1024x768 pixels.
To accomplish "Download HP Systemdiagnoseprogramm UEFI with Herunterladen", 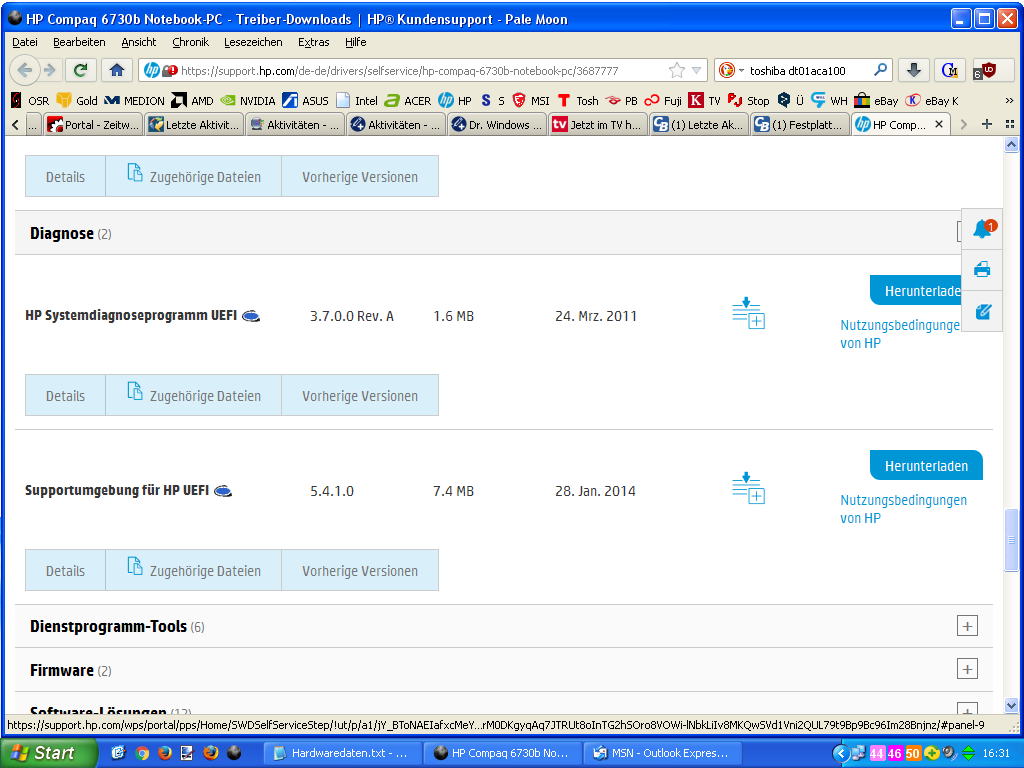I will pos(916,291).
